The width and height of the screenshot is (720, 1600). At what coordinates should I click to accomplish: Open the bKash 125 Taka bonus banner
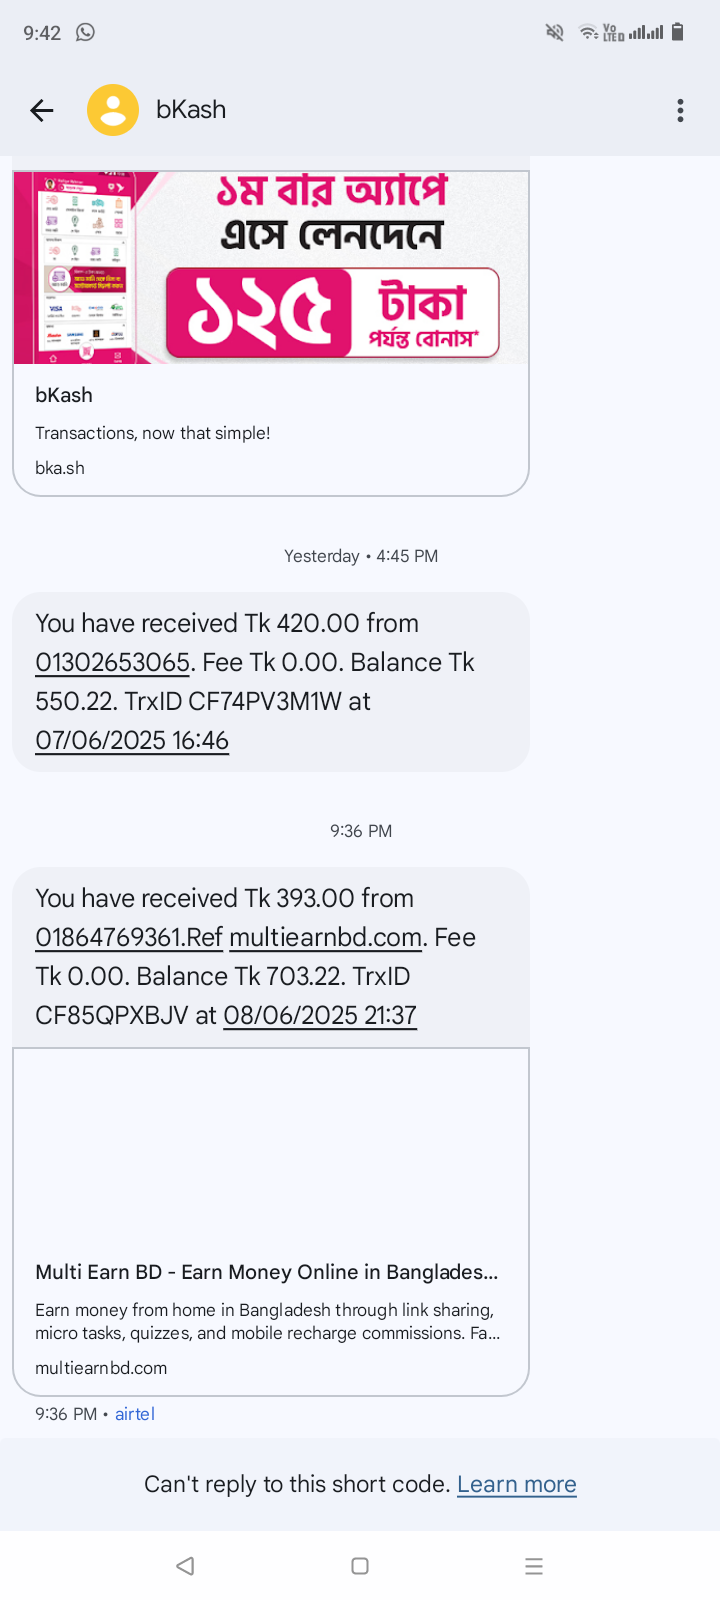[270, 267]
